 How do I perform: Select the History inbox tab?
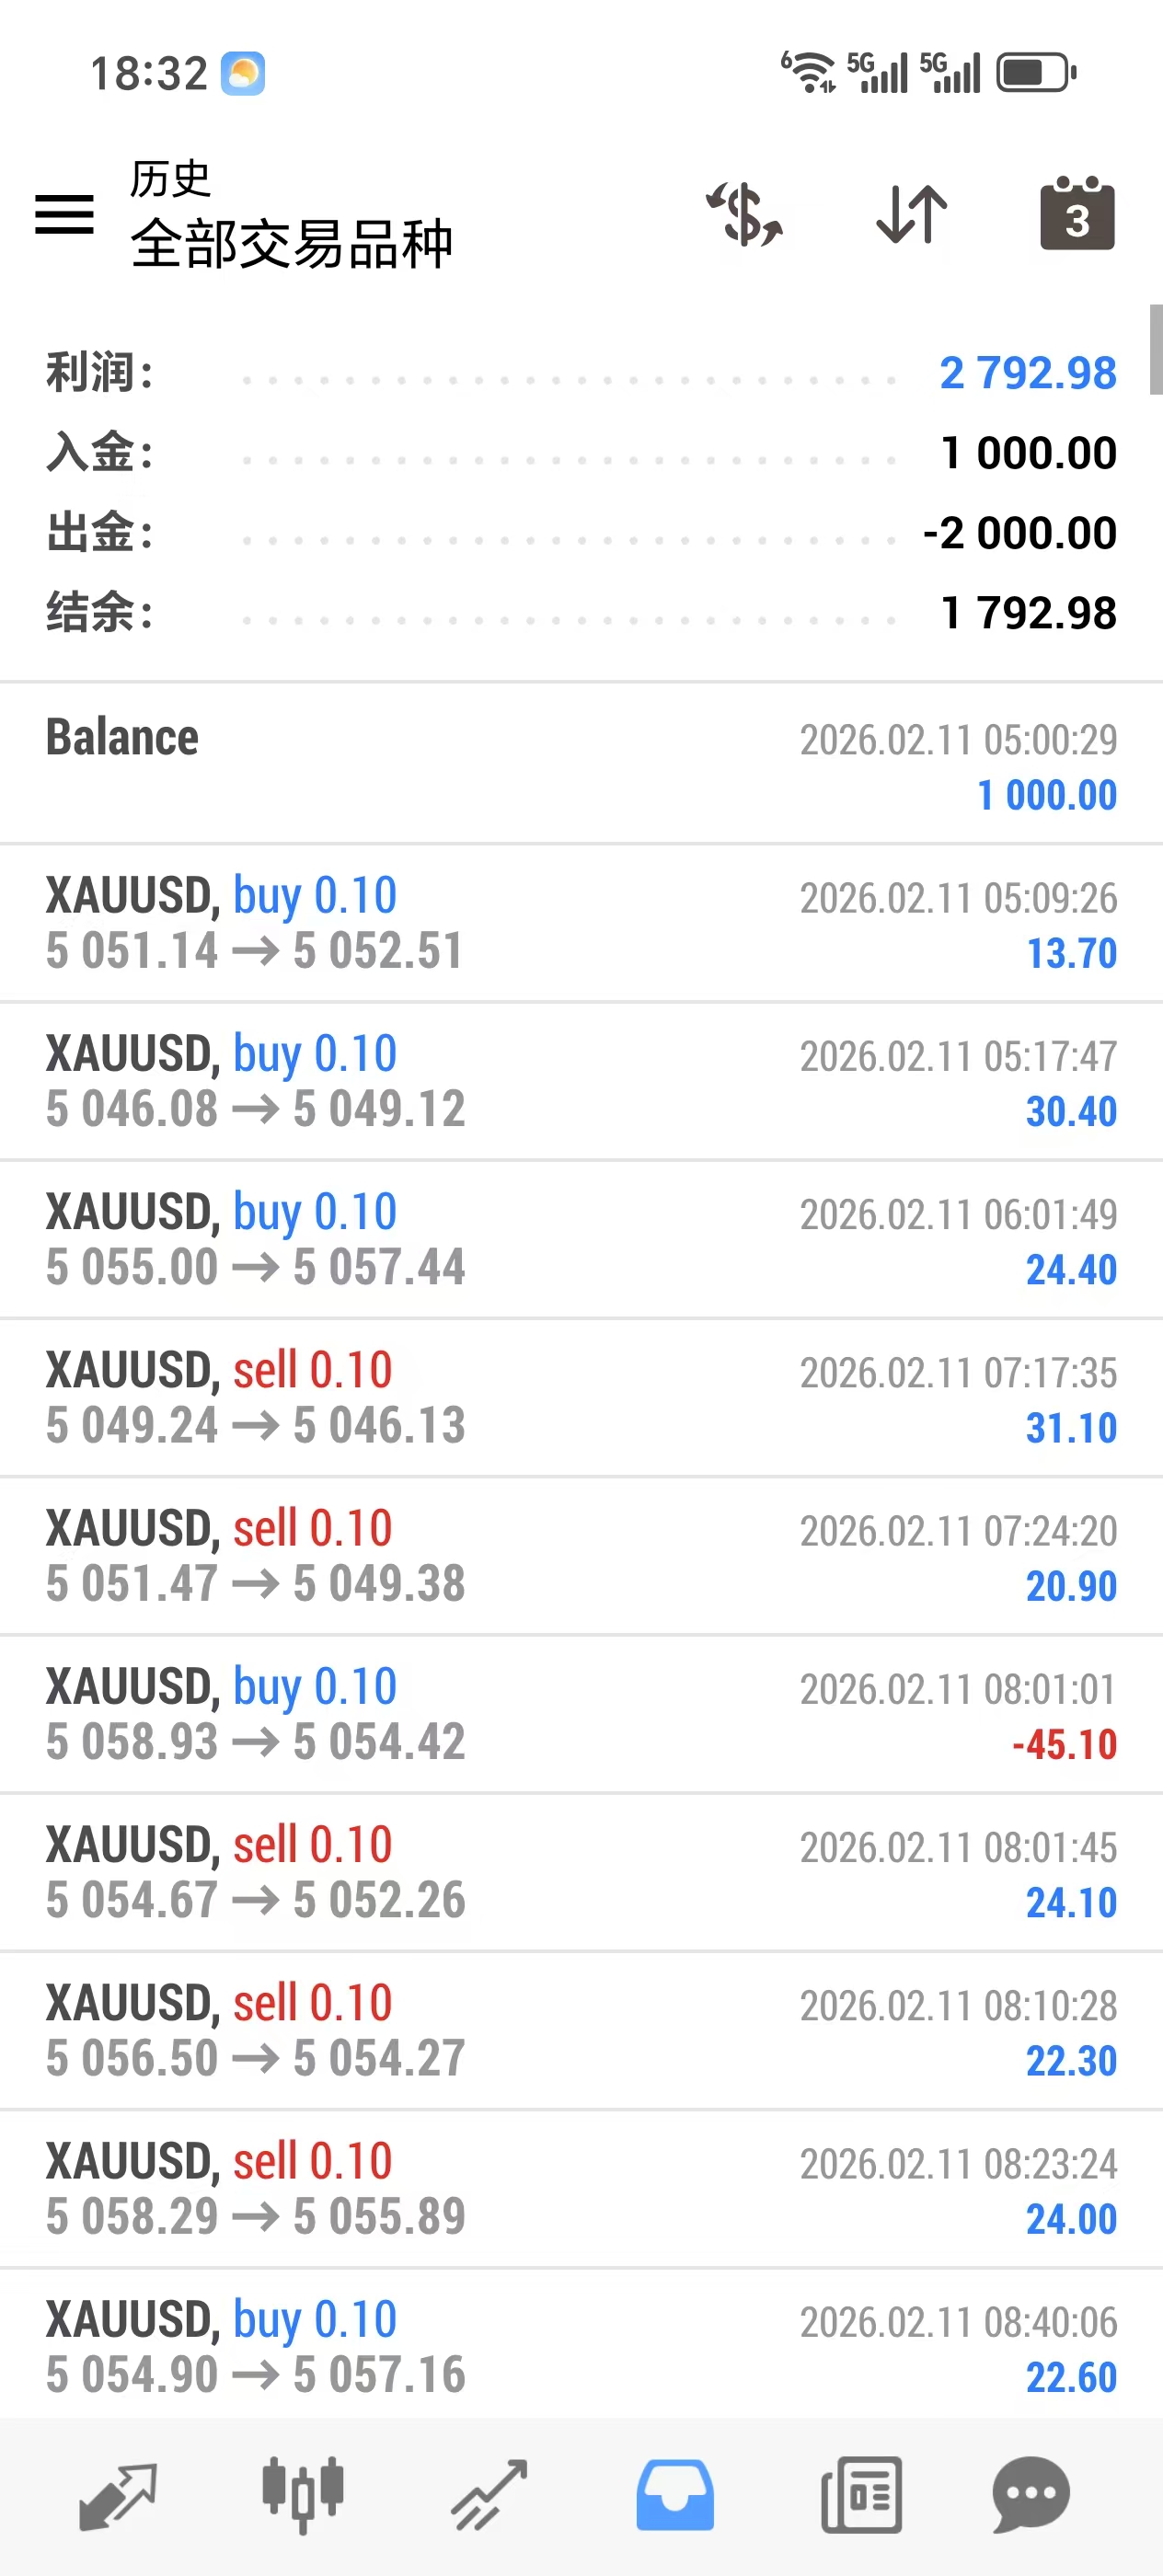click(675, 2494)
